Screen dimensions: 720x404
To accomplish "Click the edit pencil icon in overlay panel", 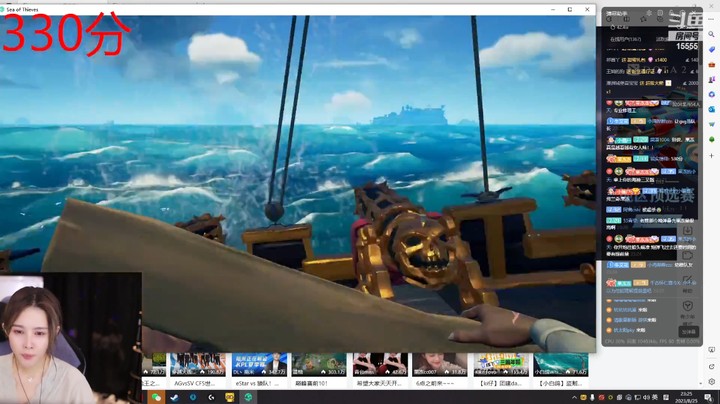I will [x=687, y=281].
